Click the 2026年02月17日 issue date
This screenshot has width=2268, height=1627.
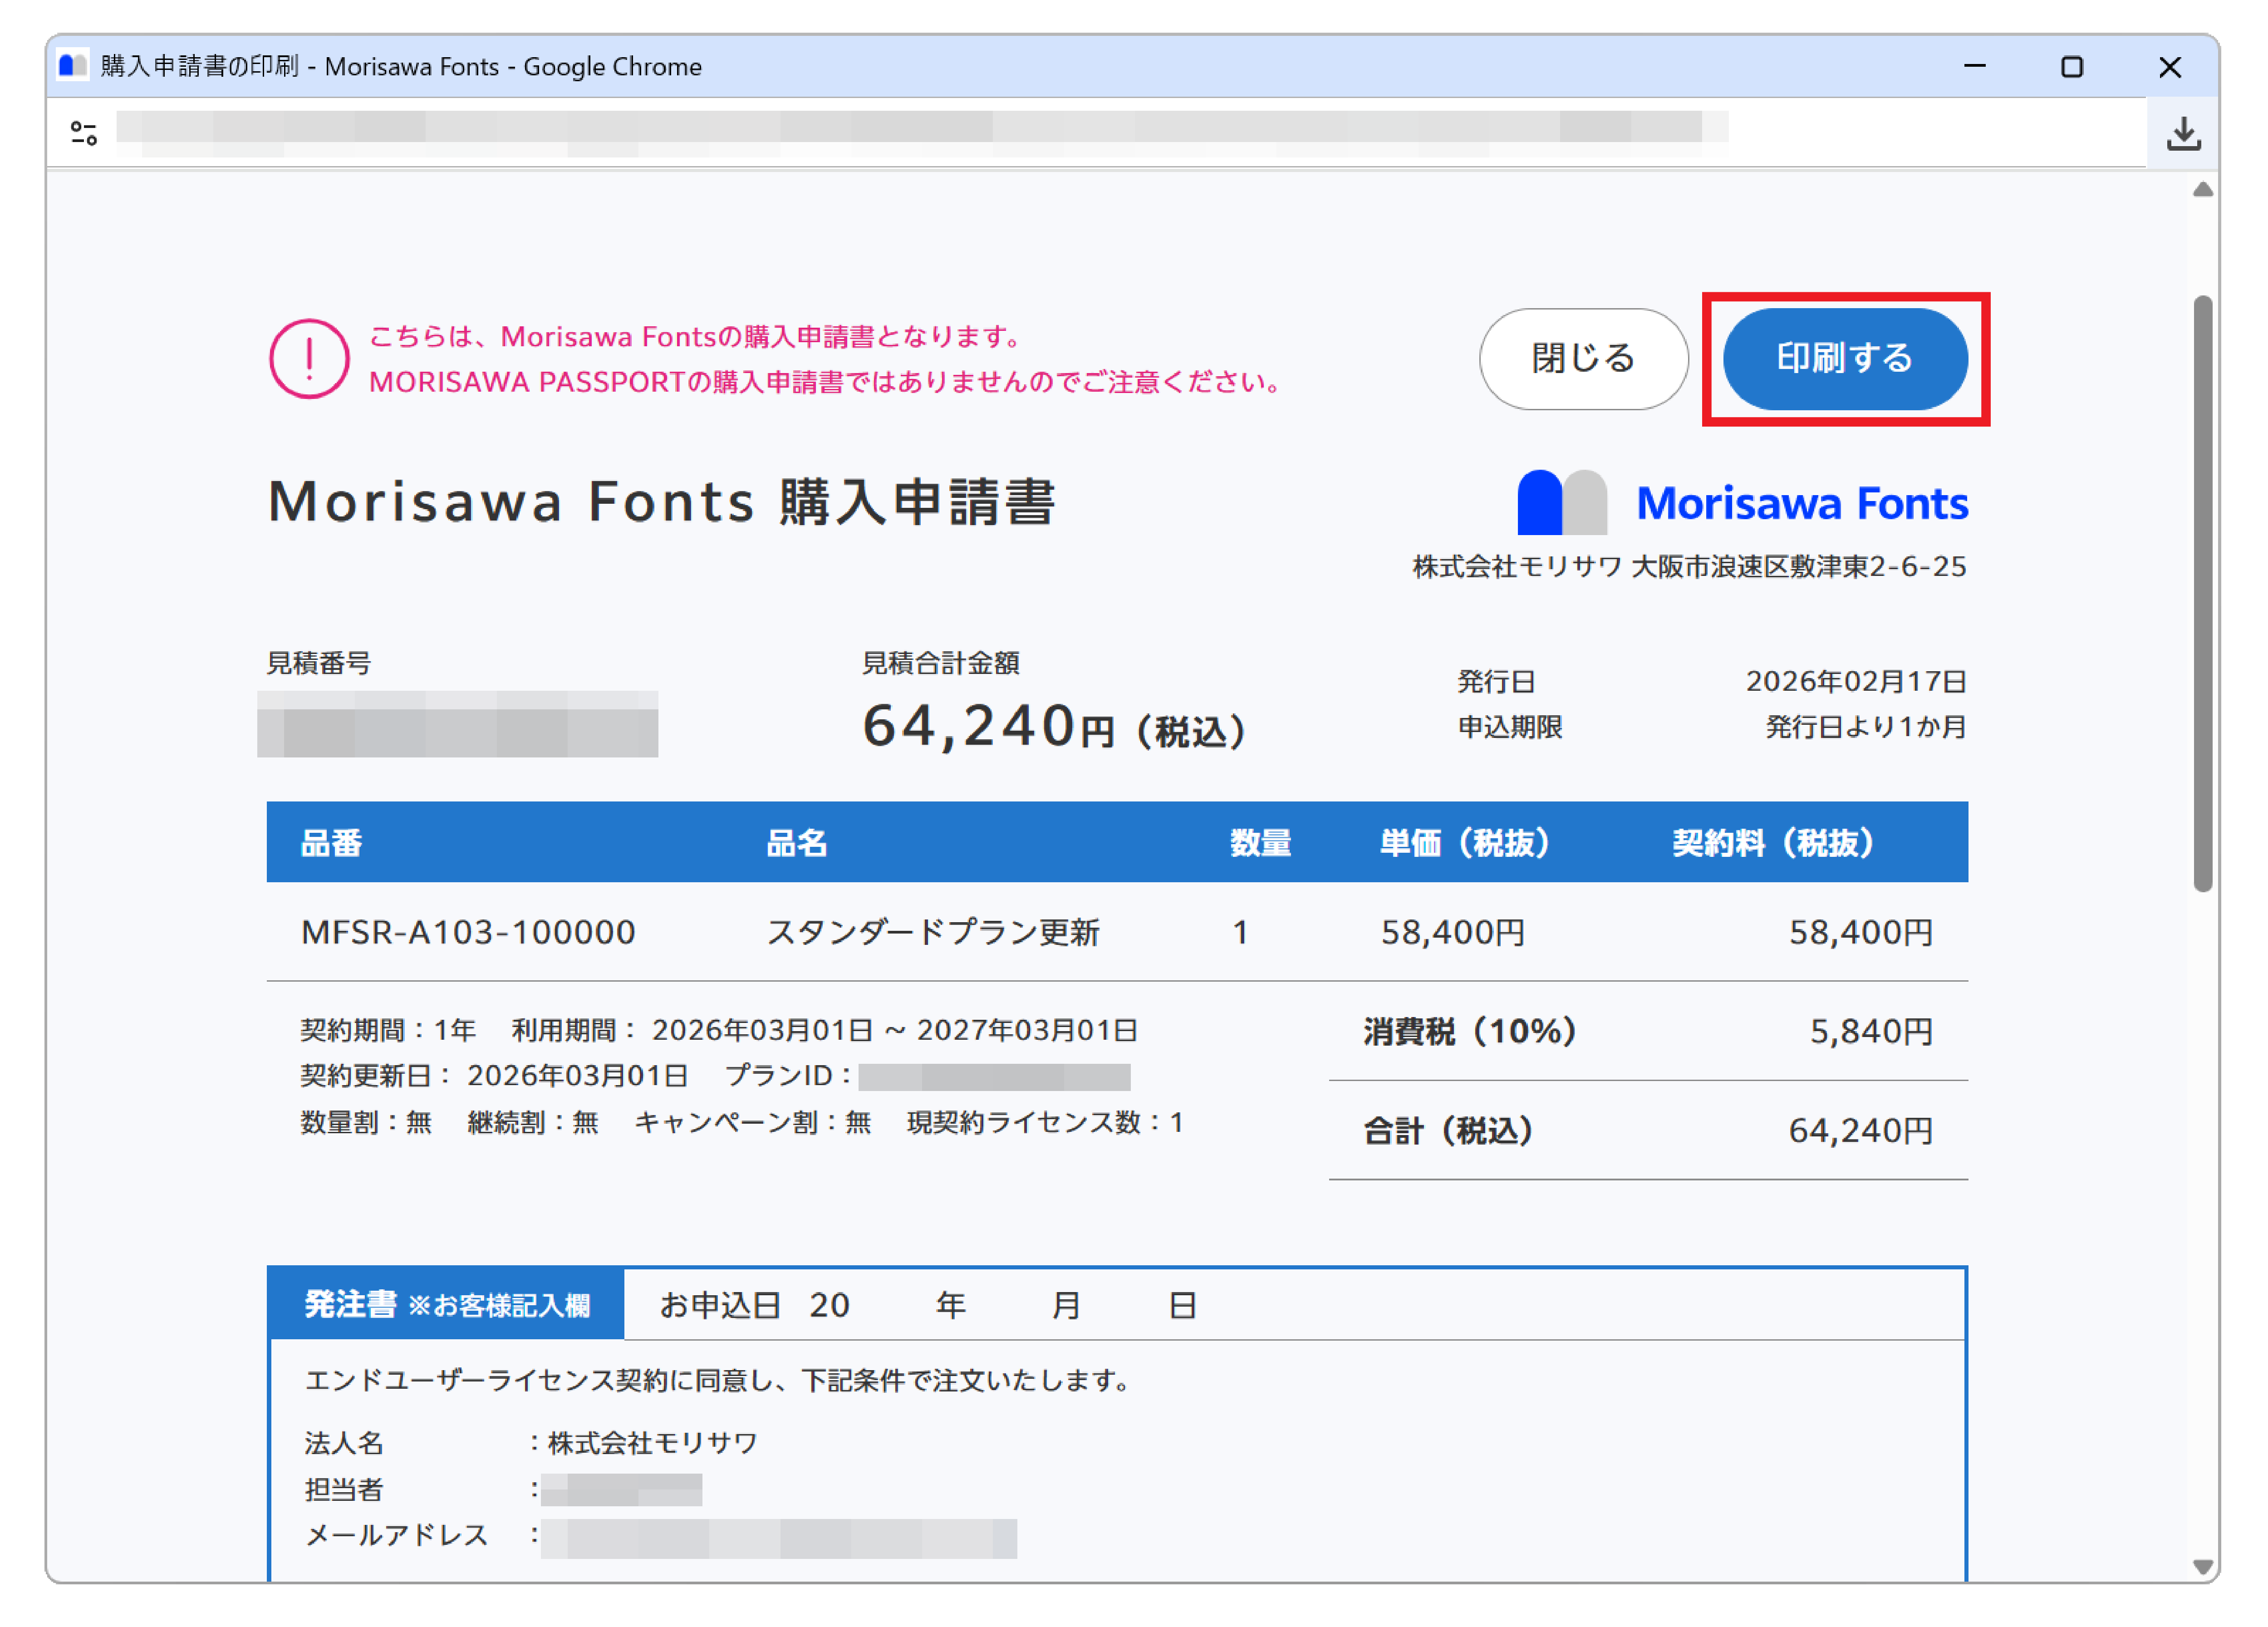1856,681
